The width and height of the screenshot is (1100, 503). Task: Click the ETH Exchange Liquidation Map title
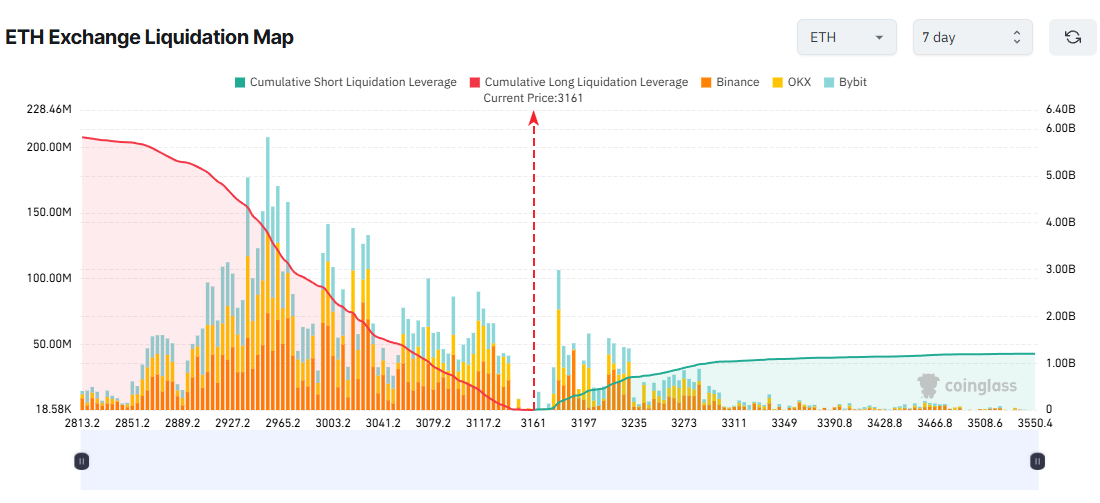pos(150,38)
